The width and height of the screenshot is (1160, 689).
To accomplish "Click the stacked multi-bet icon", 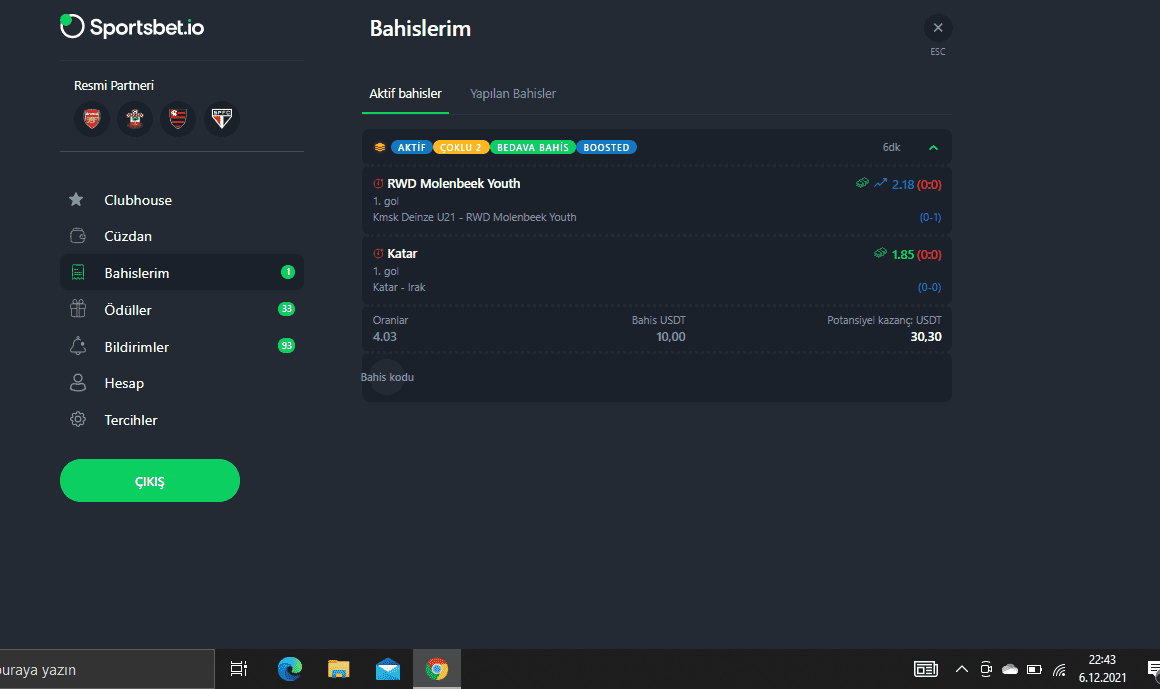I will [x=380, y=147].
